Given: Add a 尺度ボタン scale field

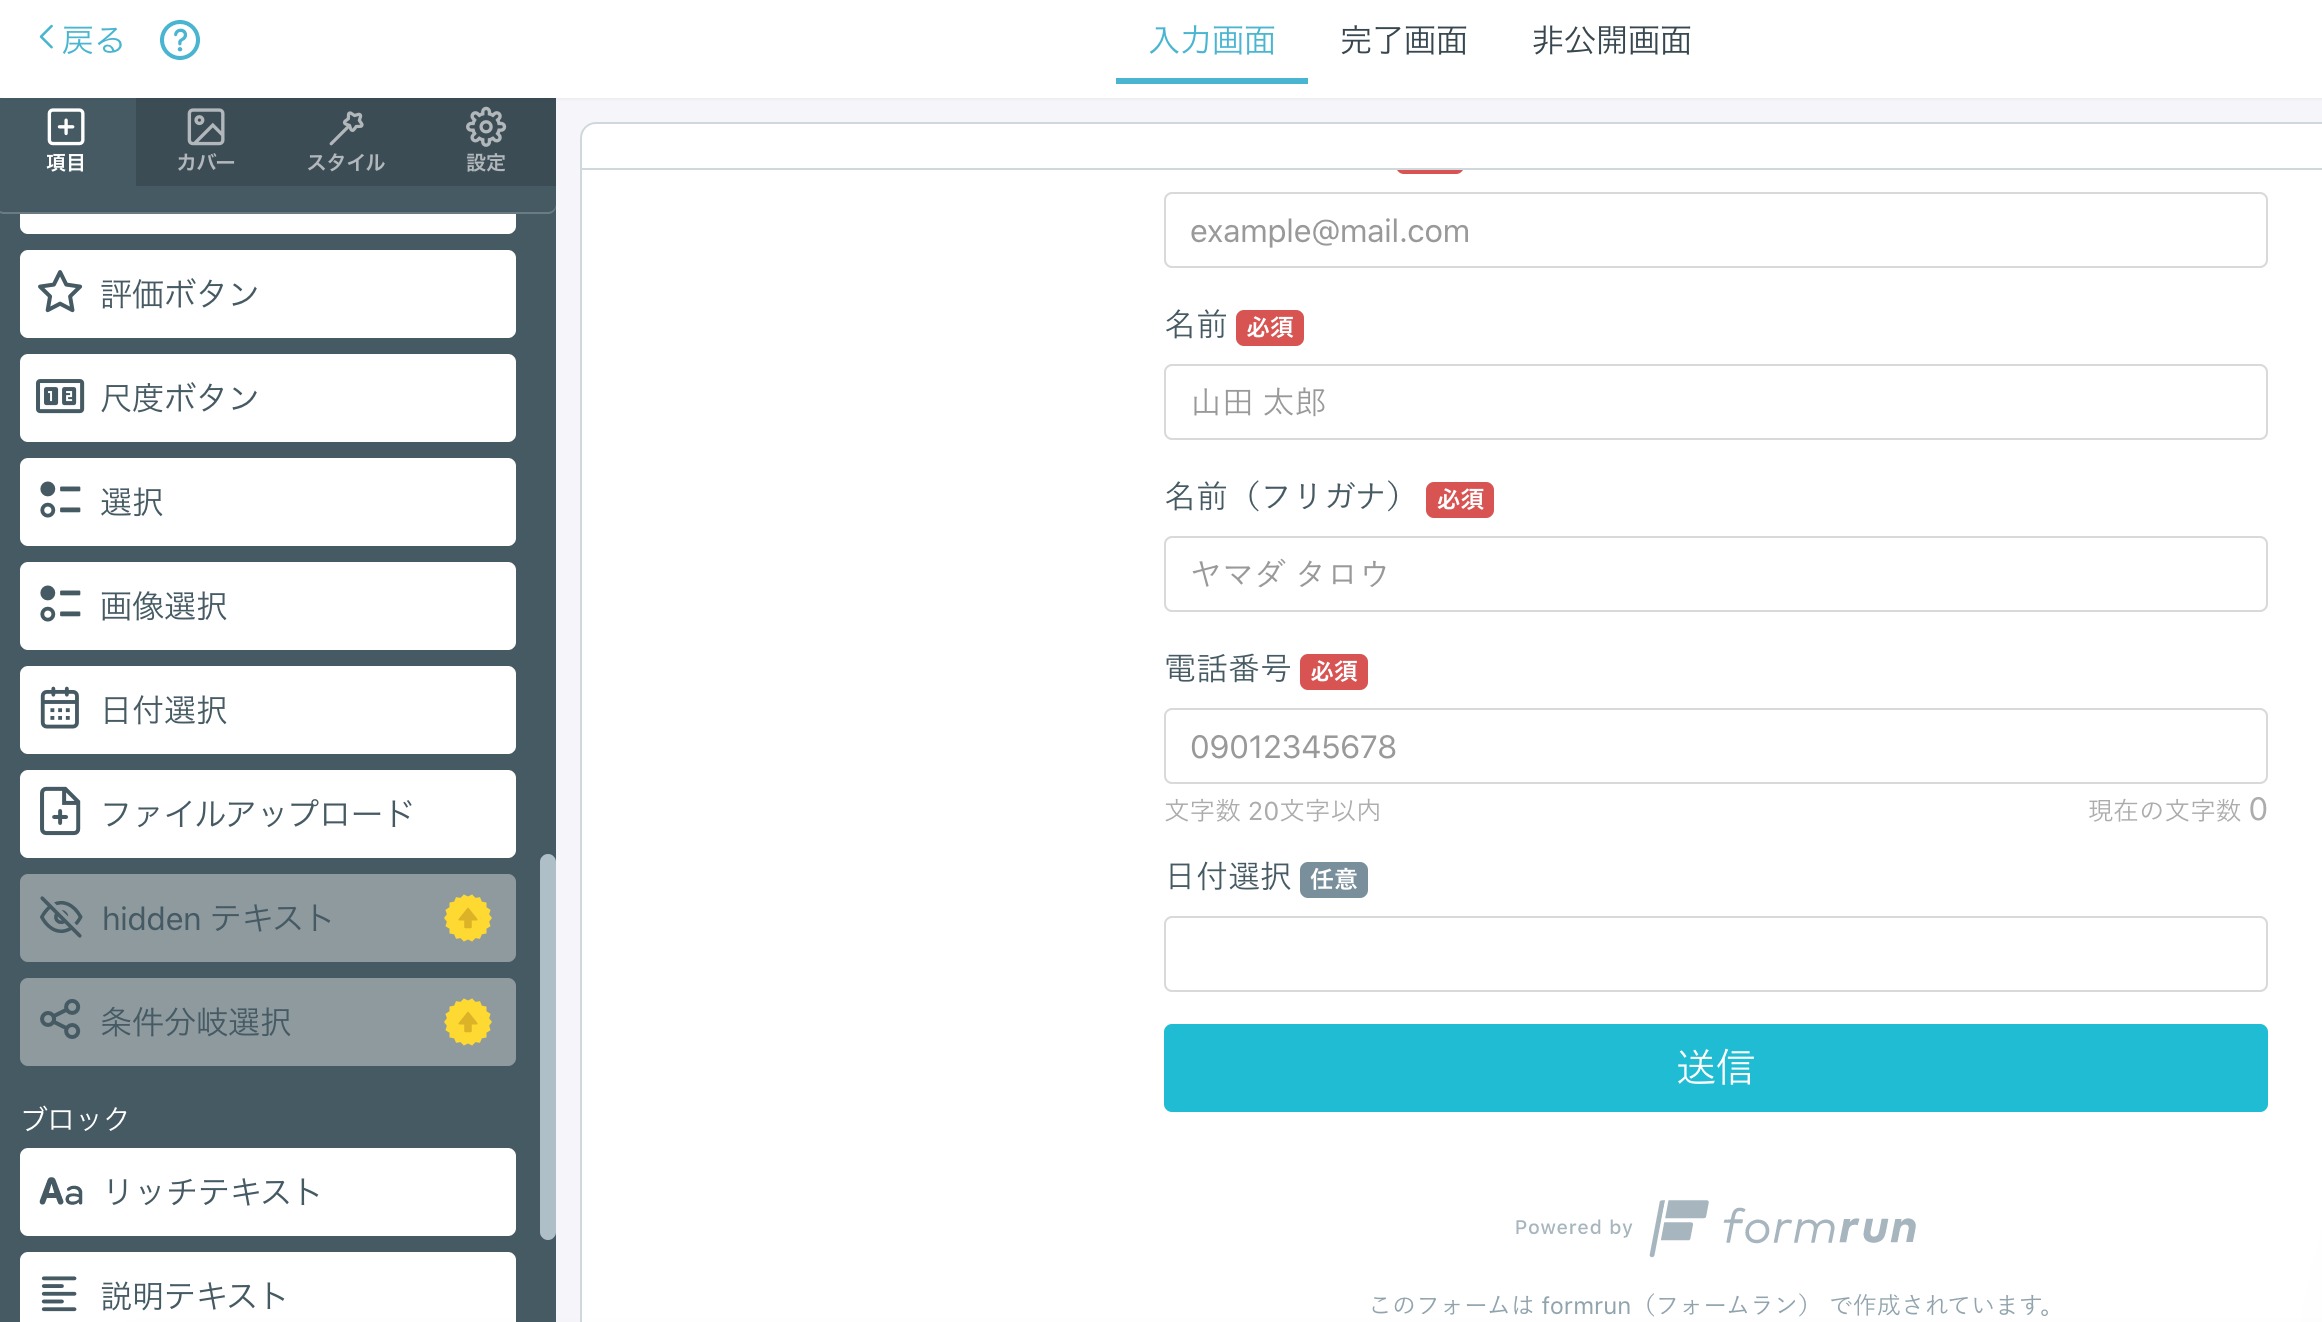Looking at the screenshot, I should 266,397.
